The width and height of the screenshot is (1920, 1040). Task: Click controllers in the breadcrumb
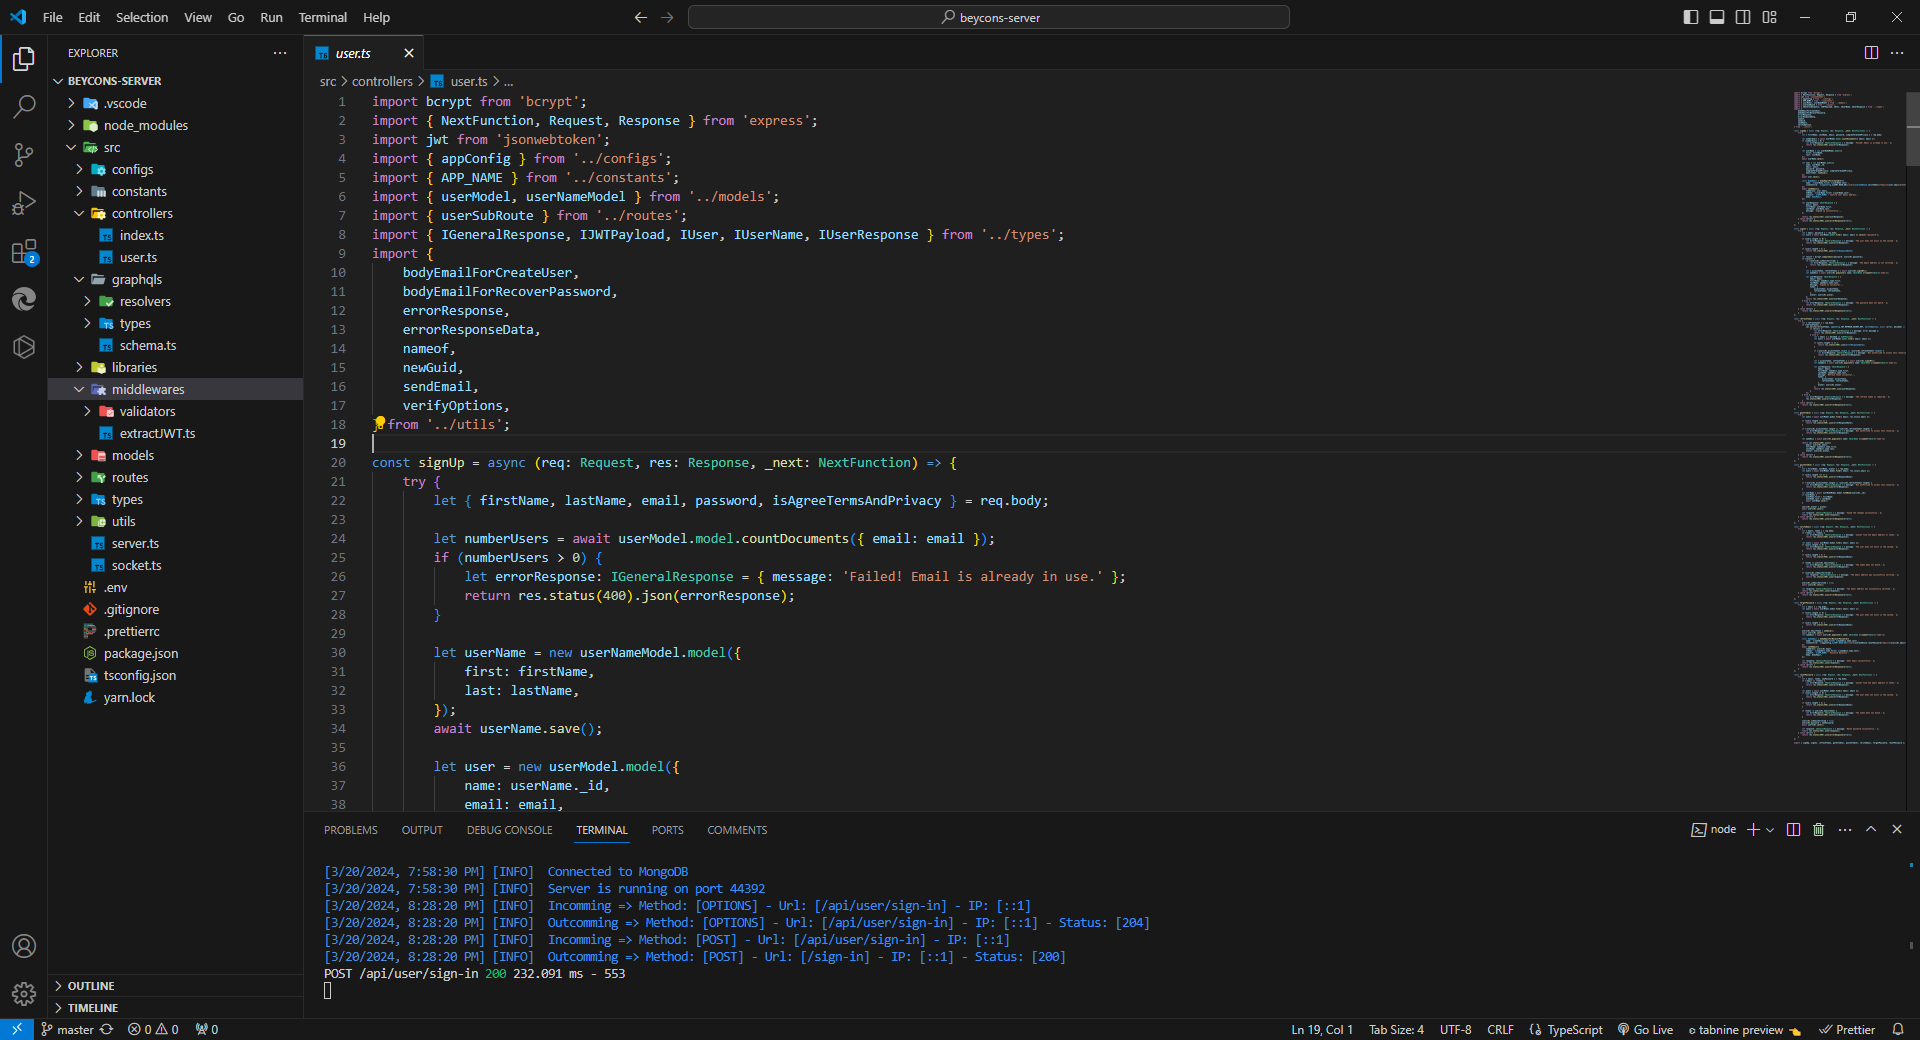(382, 81)
